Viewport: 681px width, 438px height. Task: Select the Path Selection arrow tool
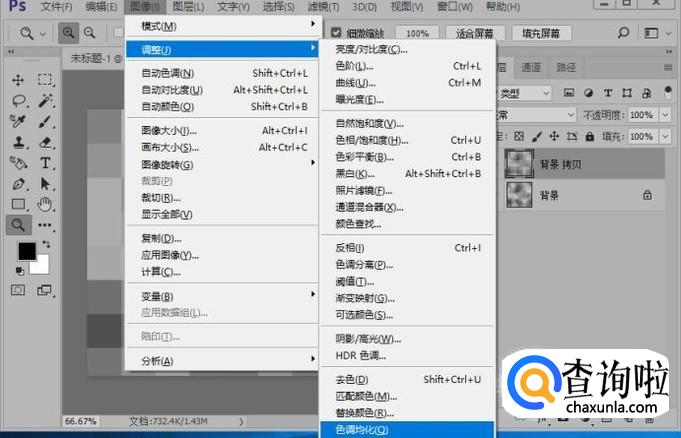click(x=45, y=183)
